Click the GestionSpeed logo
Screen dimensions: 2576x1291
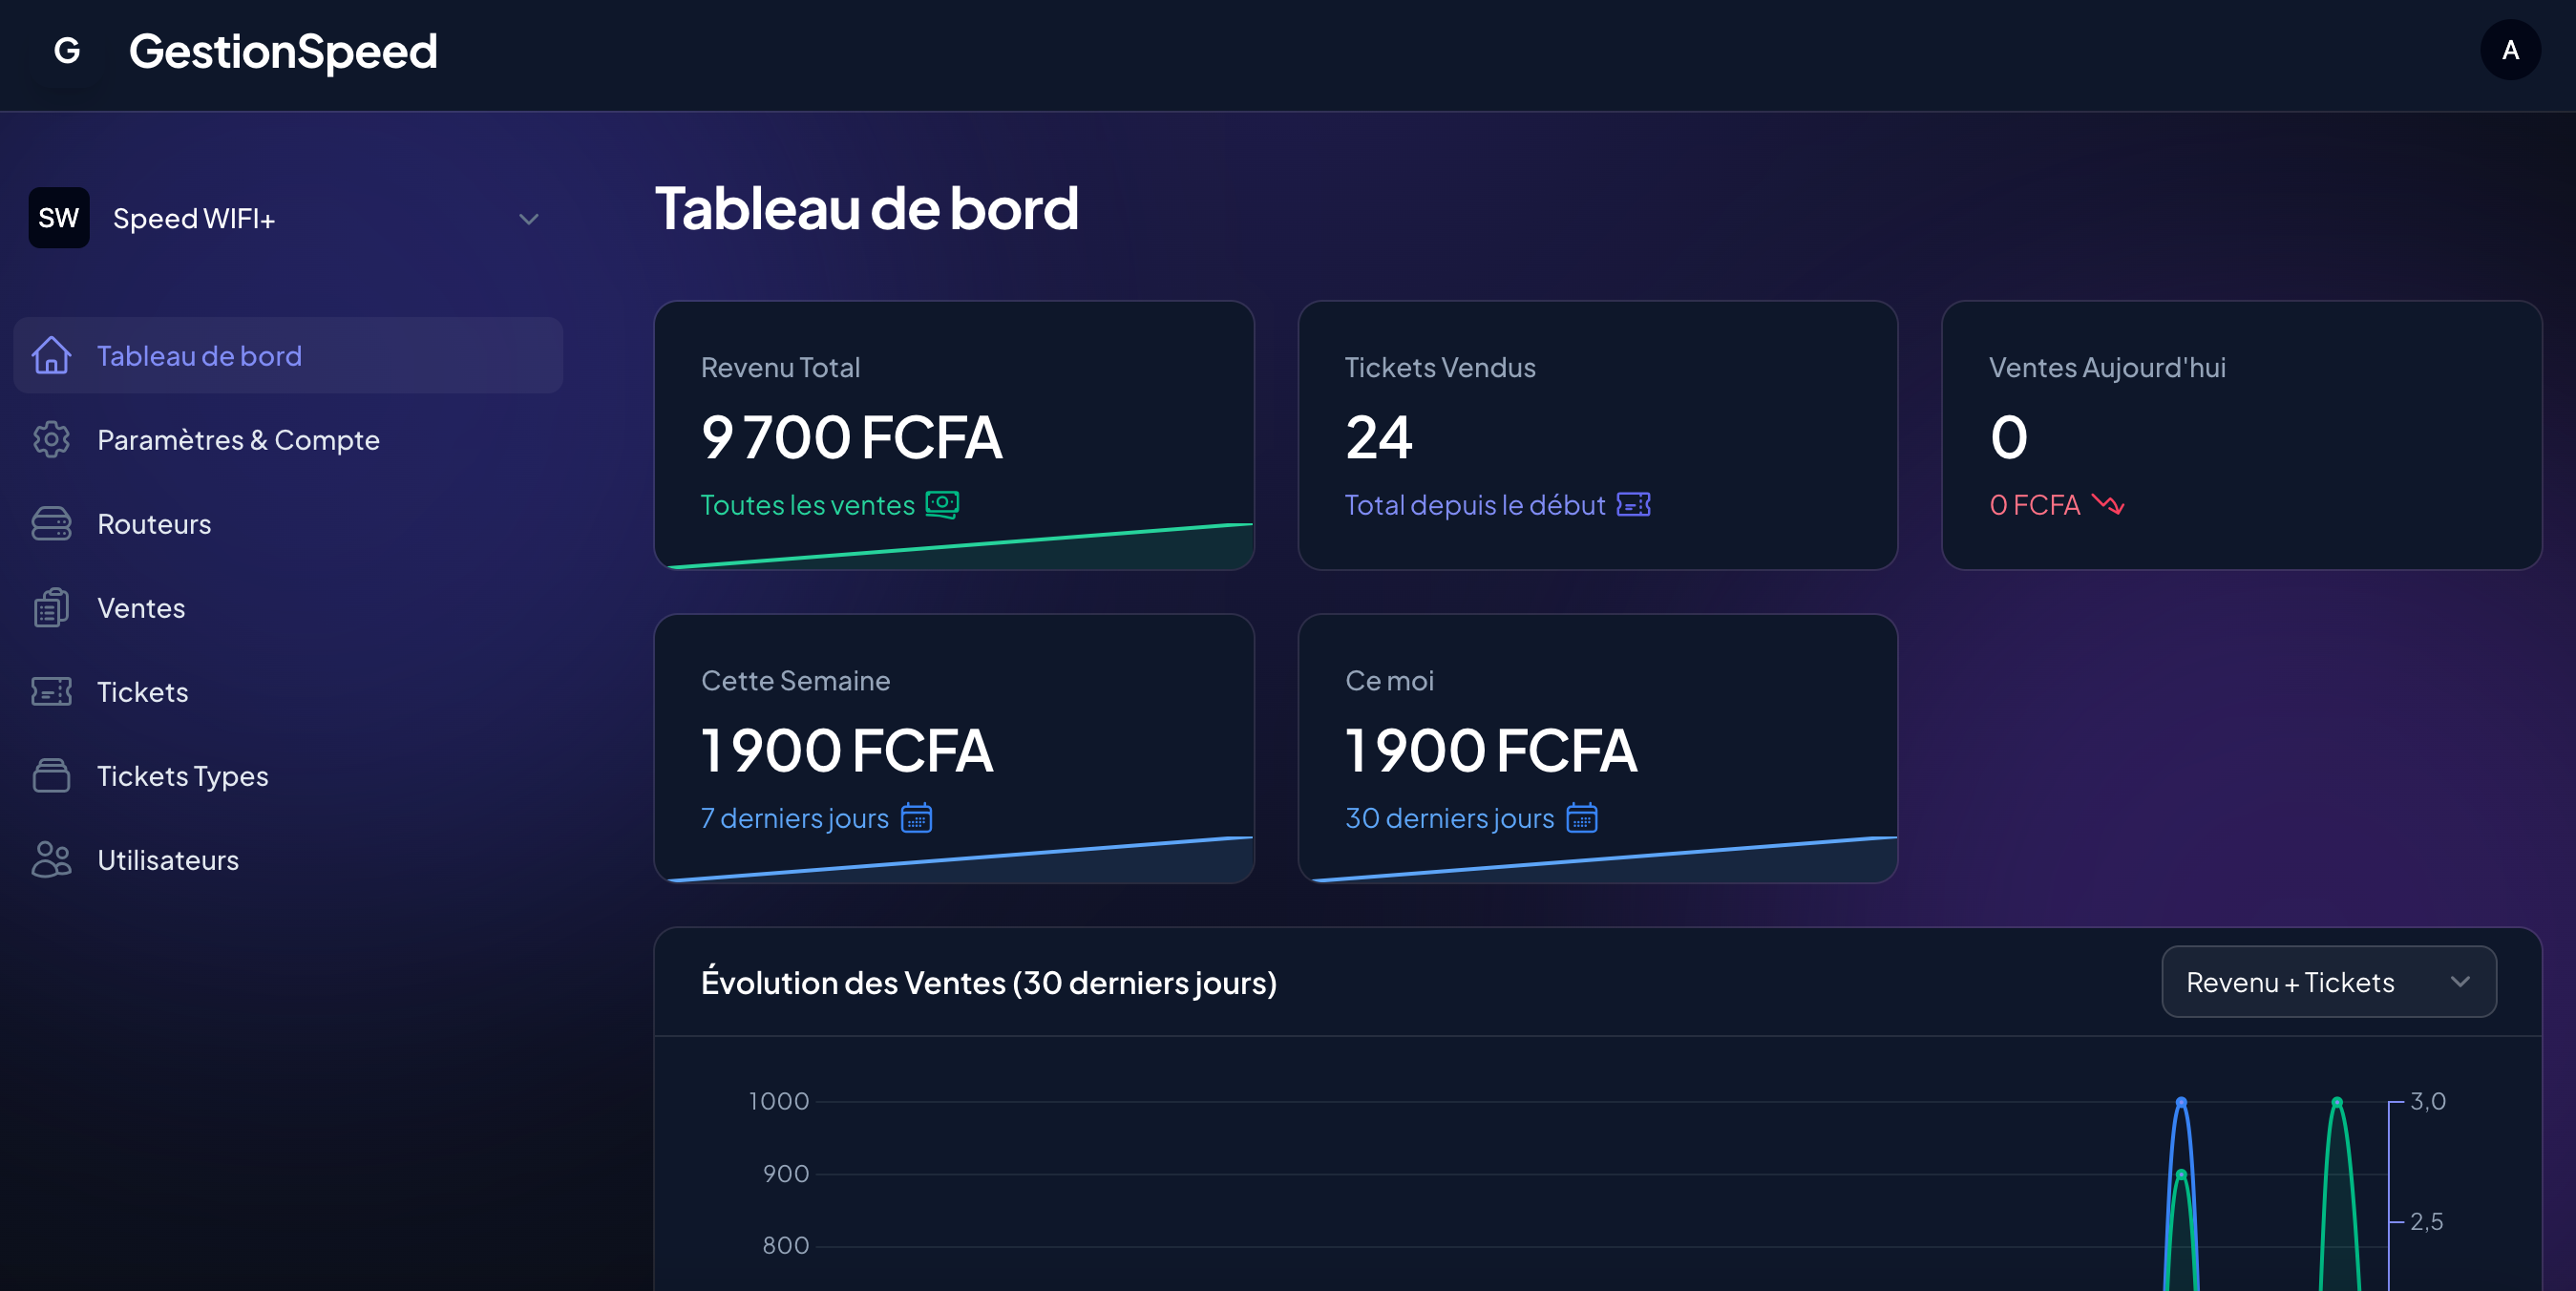[283, 51]
